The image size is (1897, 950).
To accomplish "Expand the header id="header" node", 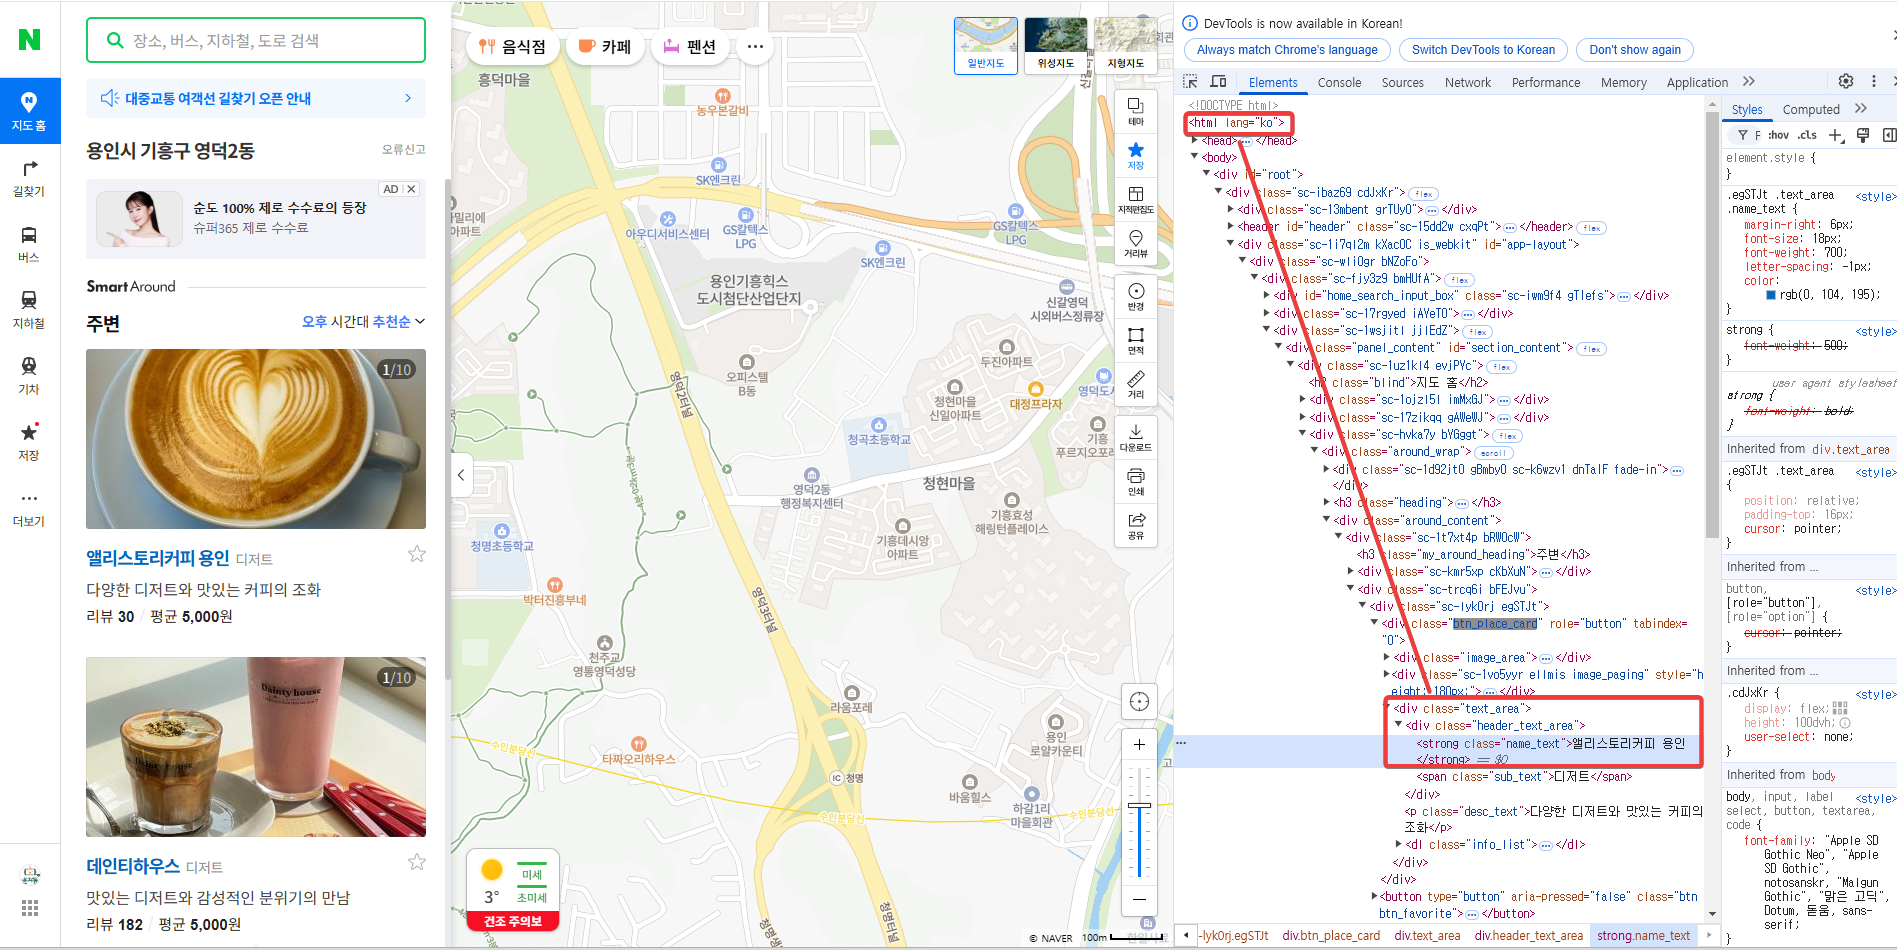I will [x=1231, y=226].
